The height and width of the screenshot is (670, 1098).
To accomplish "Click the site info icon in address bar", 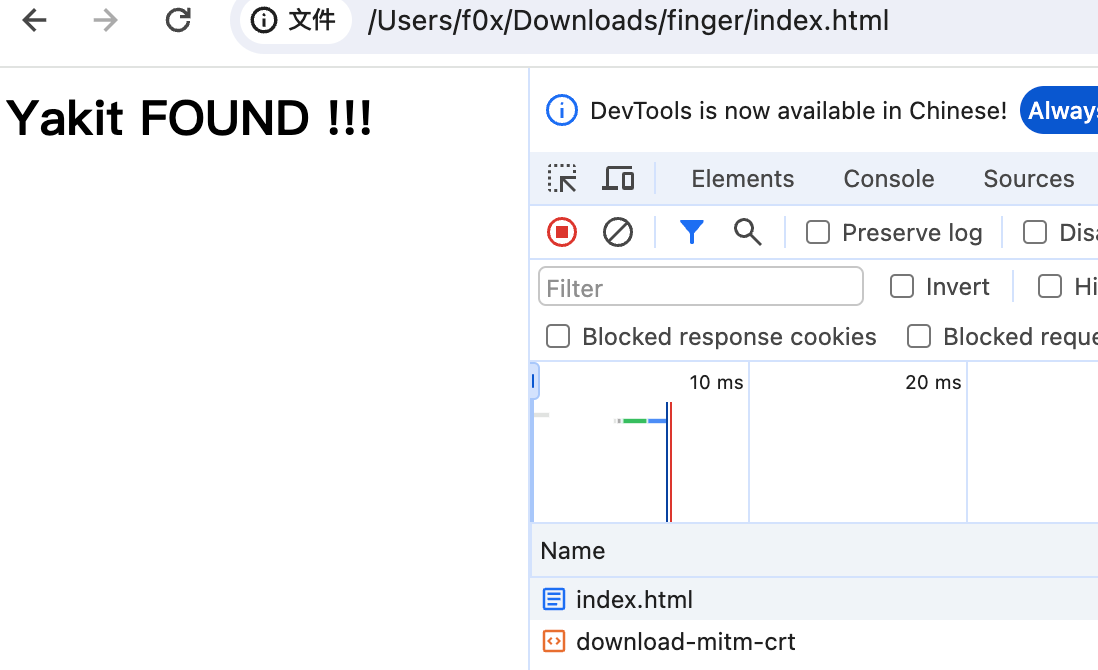I will click(264, 21).
